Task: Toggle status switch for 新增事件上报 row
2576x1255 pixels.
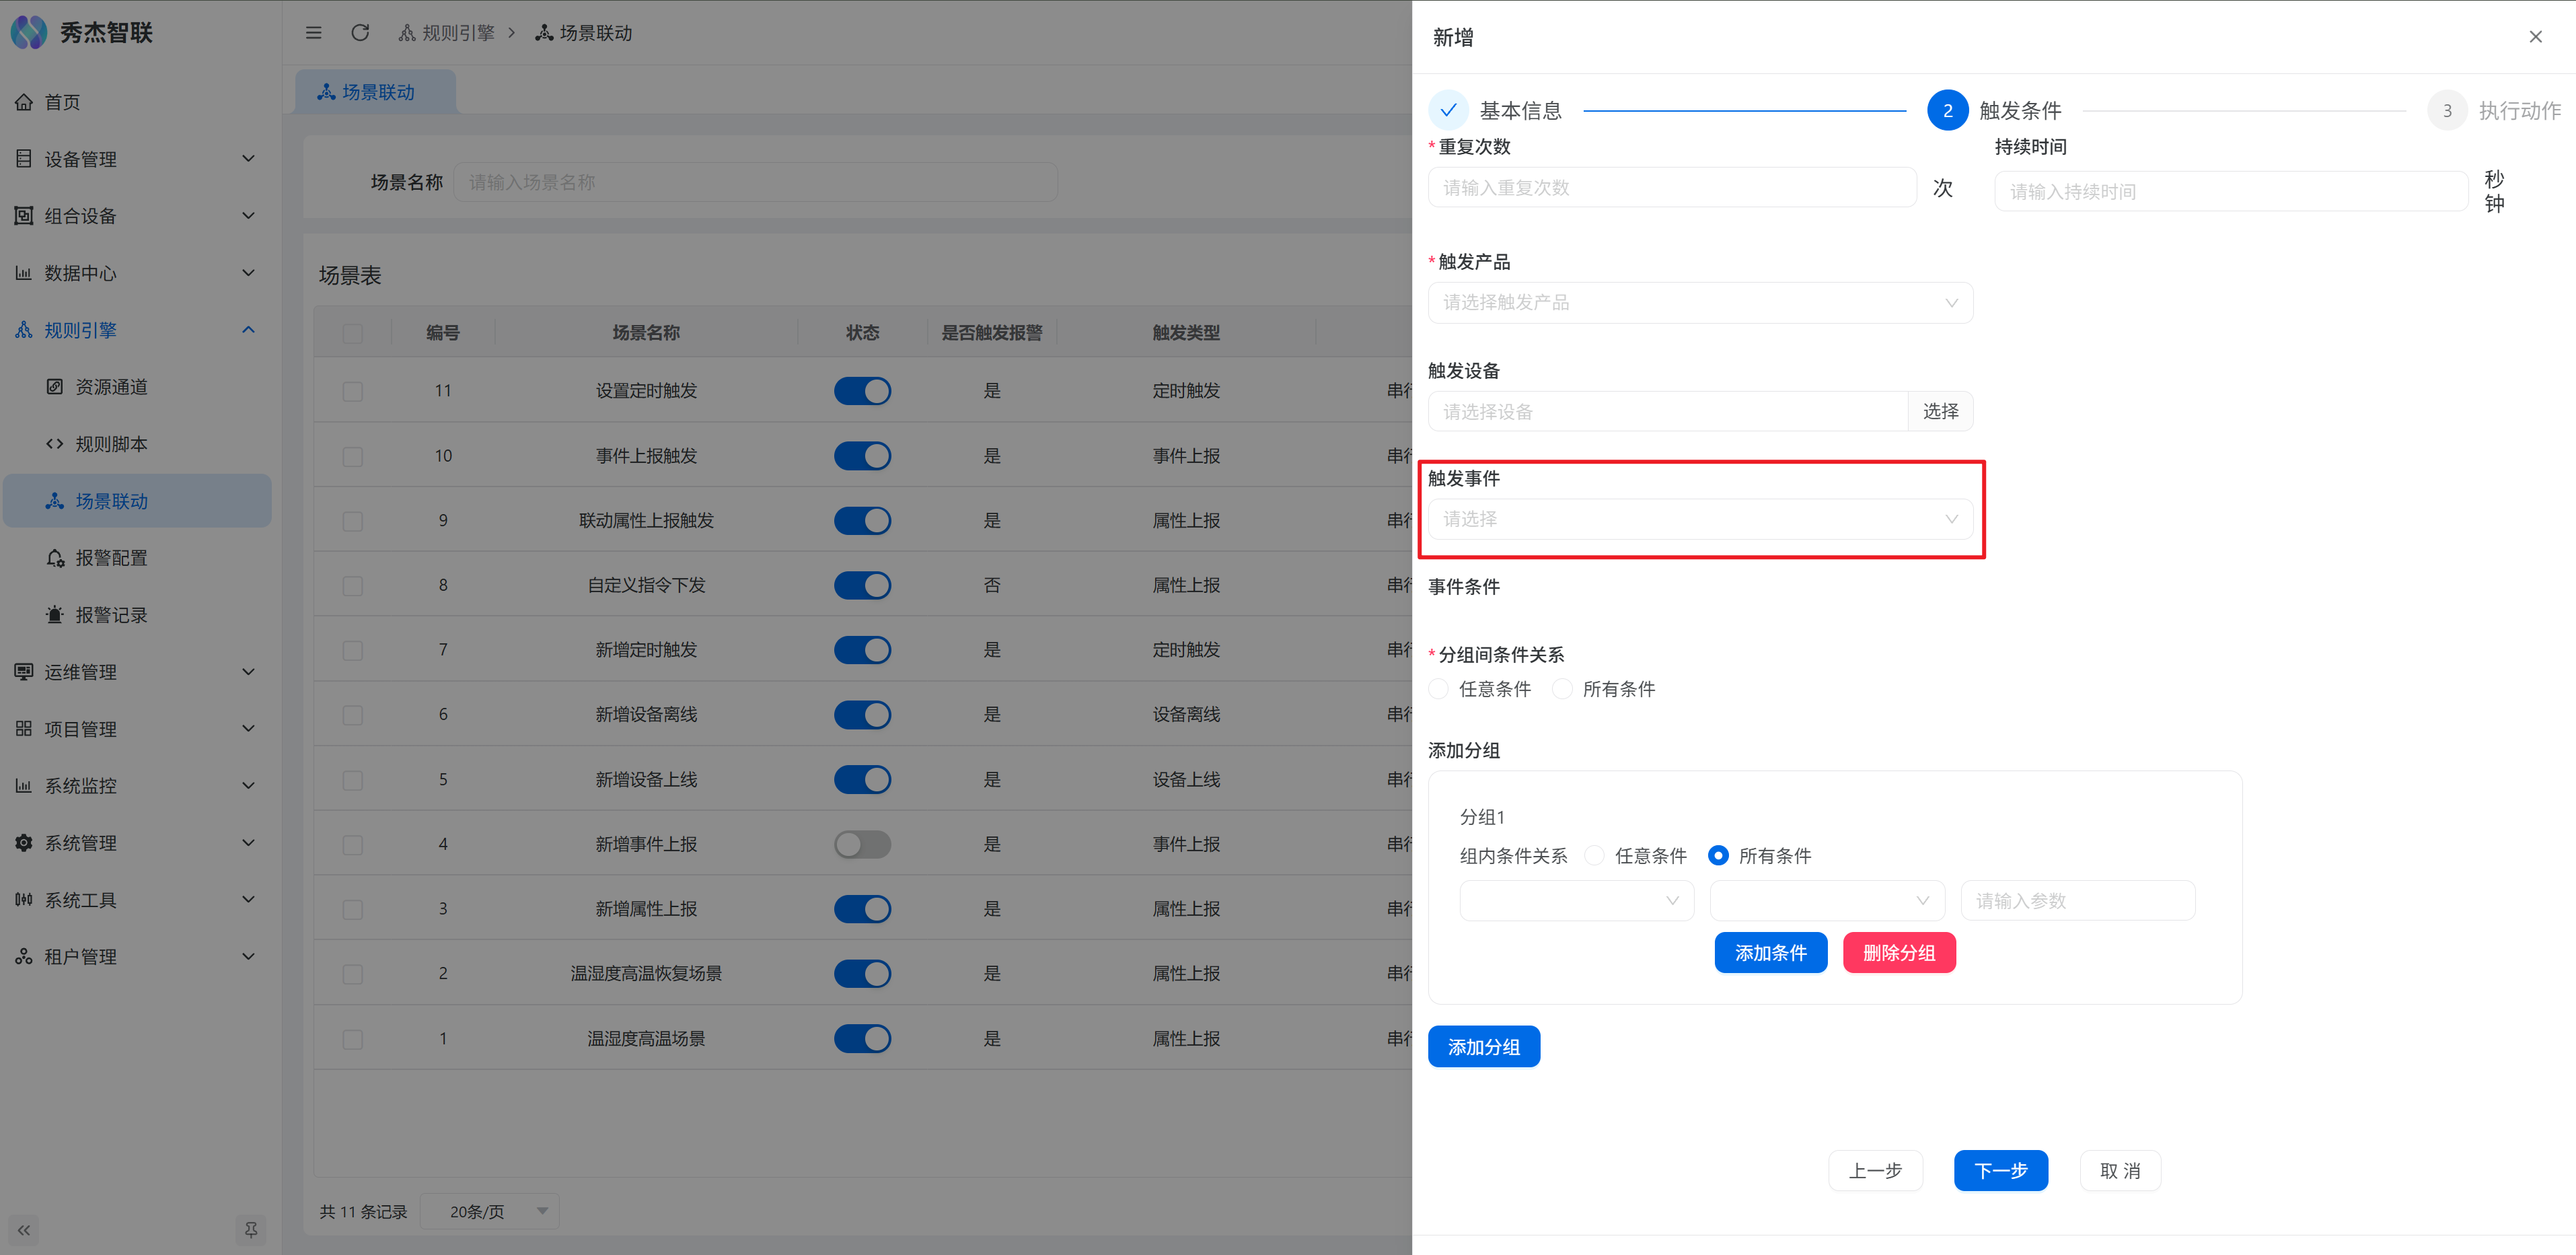Action: [862, 844]
